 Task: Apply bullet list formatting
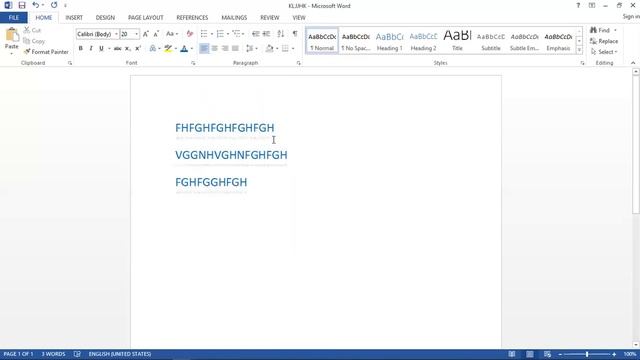(204, 34)
